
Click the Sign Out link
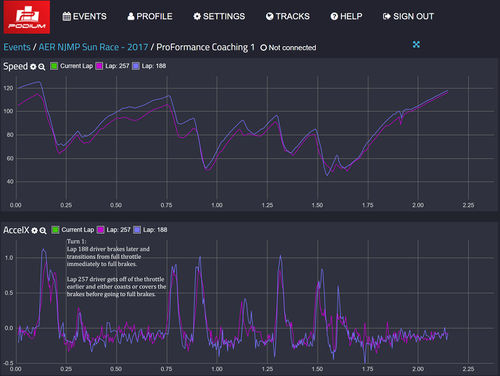pos(408,16)
